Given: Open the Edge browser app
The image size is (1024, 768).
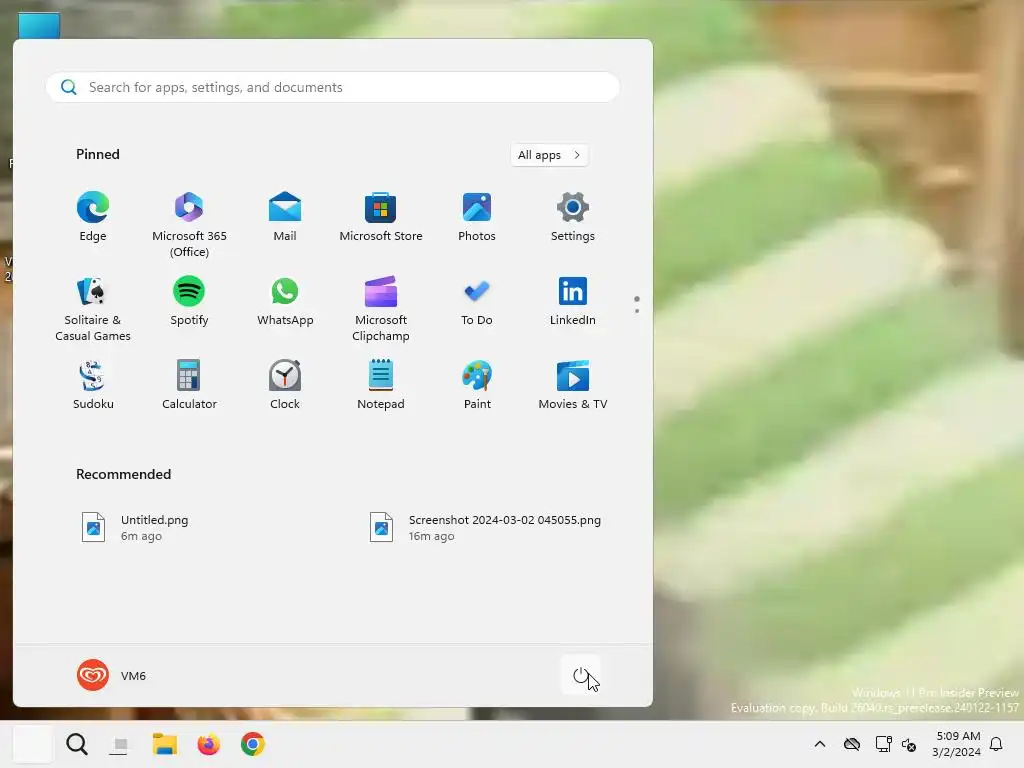Looking at the screenshot, I should point(93,217).
